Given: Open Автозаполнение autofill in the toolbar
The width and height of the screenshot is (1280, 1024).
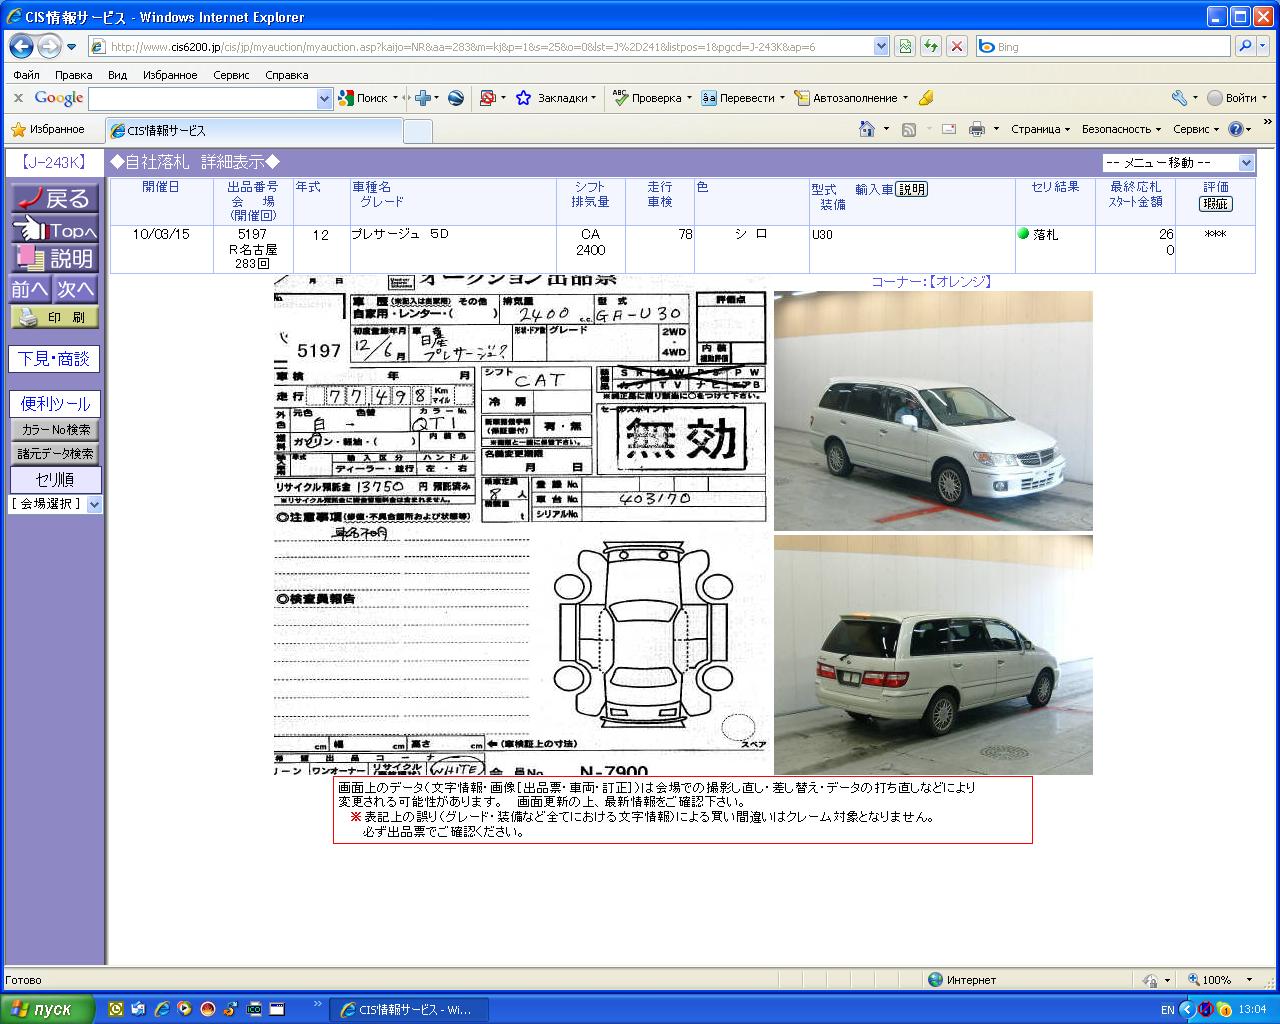Looking at the screenshot, I should [x=850, y=98].
